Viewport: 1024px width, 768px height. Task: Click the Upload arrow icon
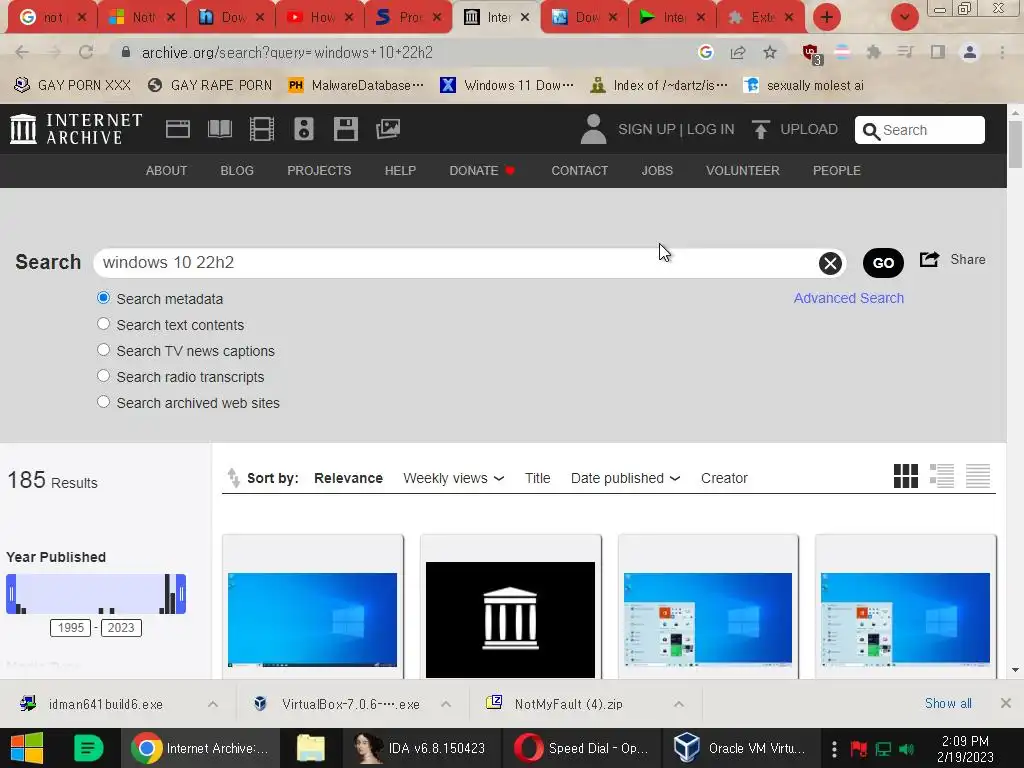[x=760, y=129]
